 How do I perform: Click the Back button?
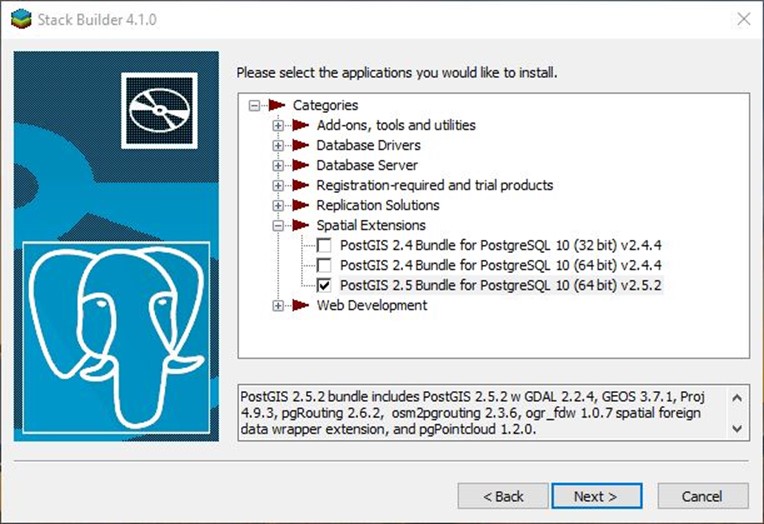tap(503, 496)
